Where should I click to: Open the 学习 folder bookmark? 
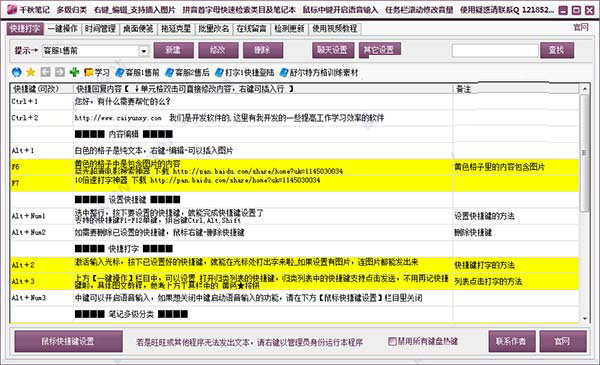pyautogui.click(x=97, y=72)
